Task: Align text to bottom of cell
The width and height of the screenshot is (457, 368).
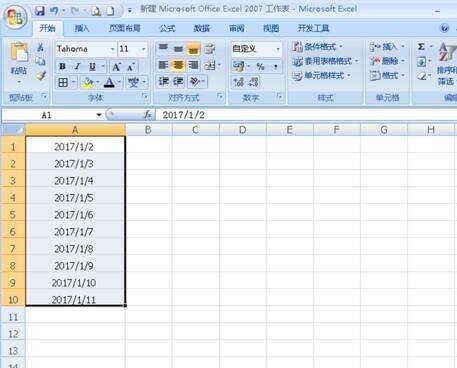Action: point(194,49)
